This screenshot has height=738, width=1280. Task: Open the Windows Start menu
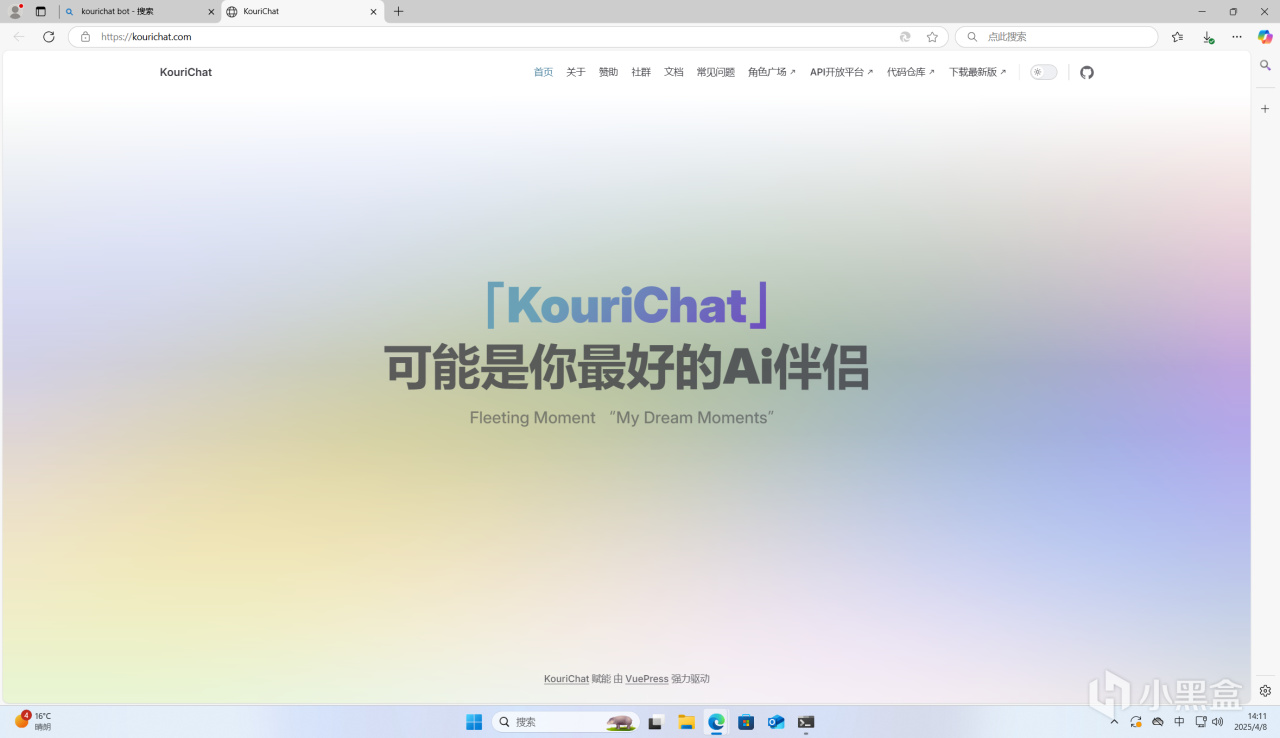coord(474,722)
